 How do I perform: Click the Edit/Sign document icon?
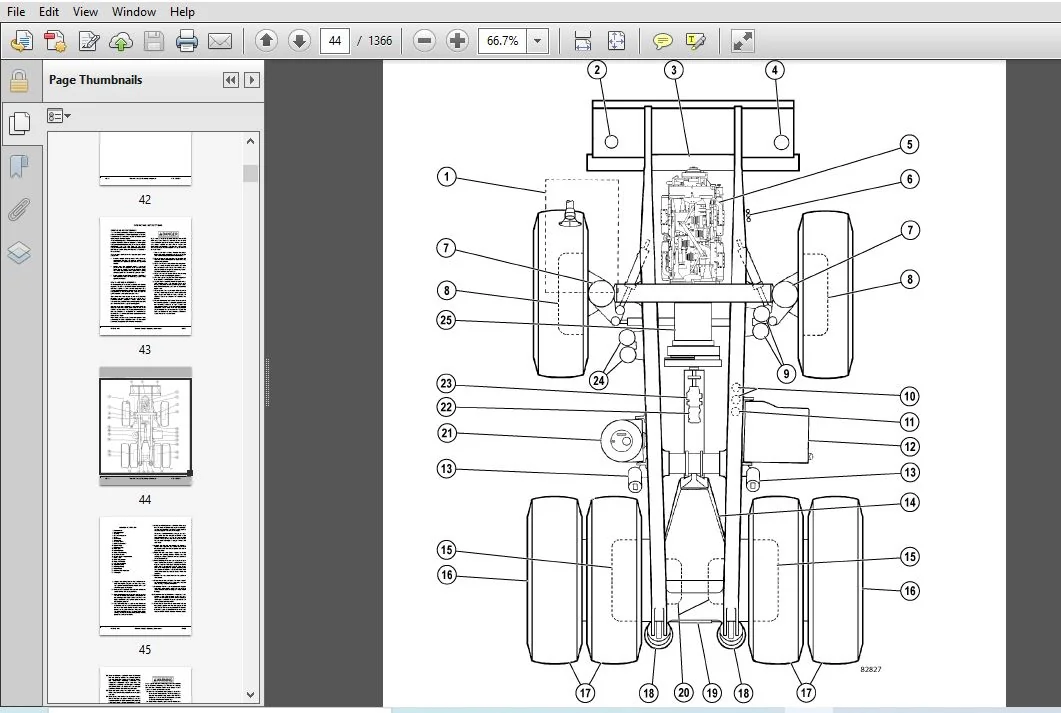pos(88,41)
